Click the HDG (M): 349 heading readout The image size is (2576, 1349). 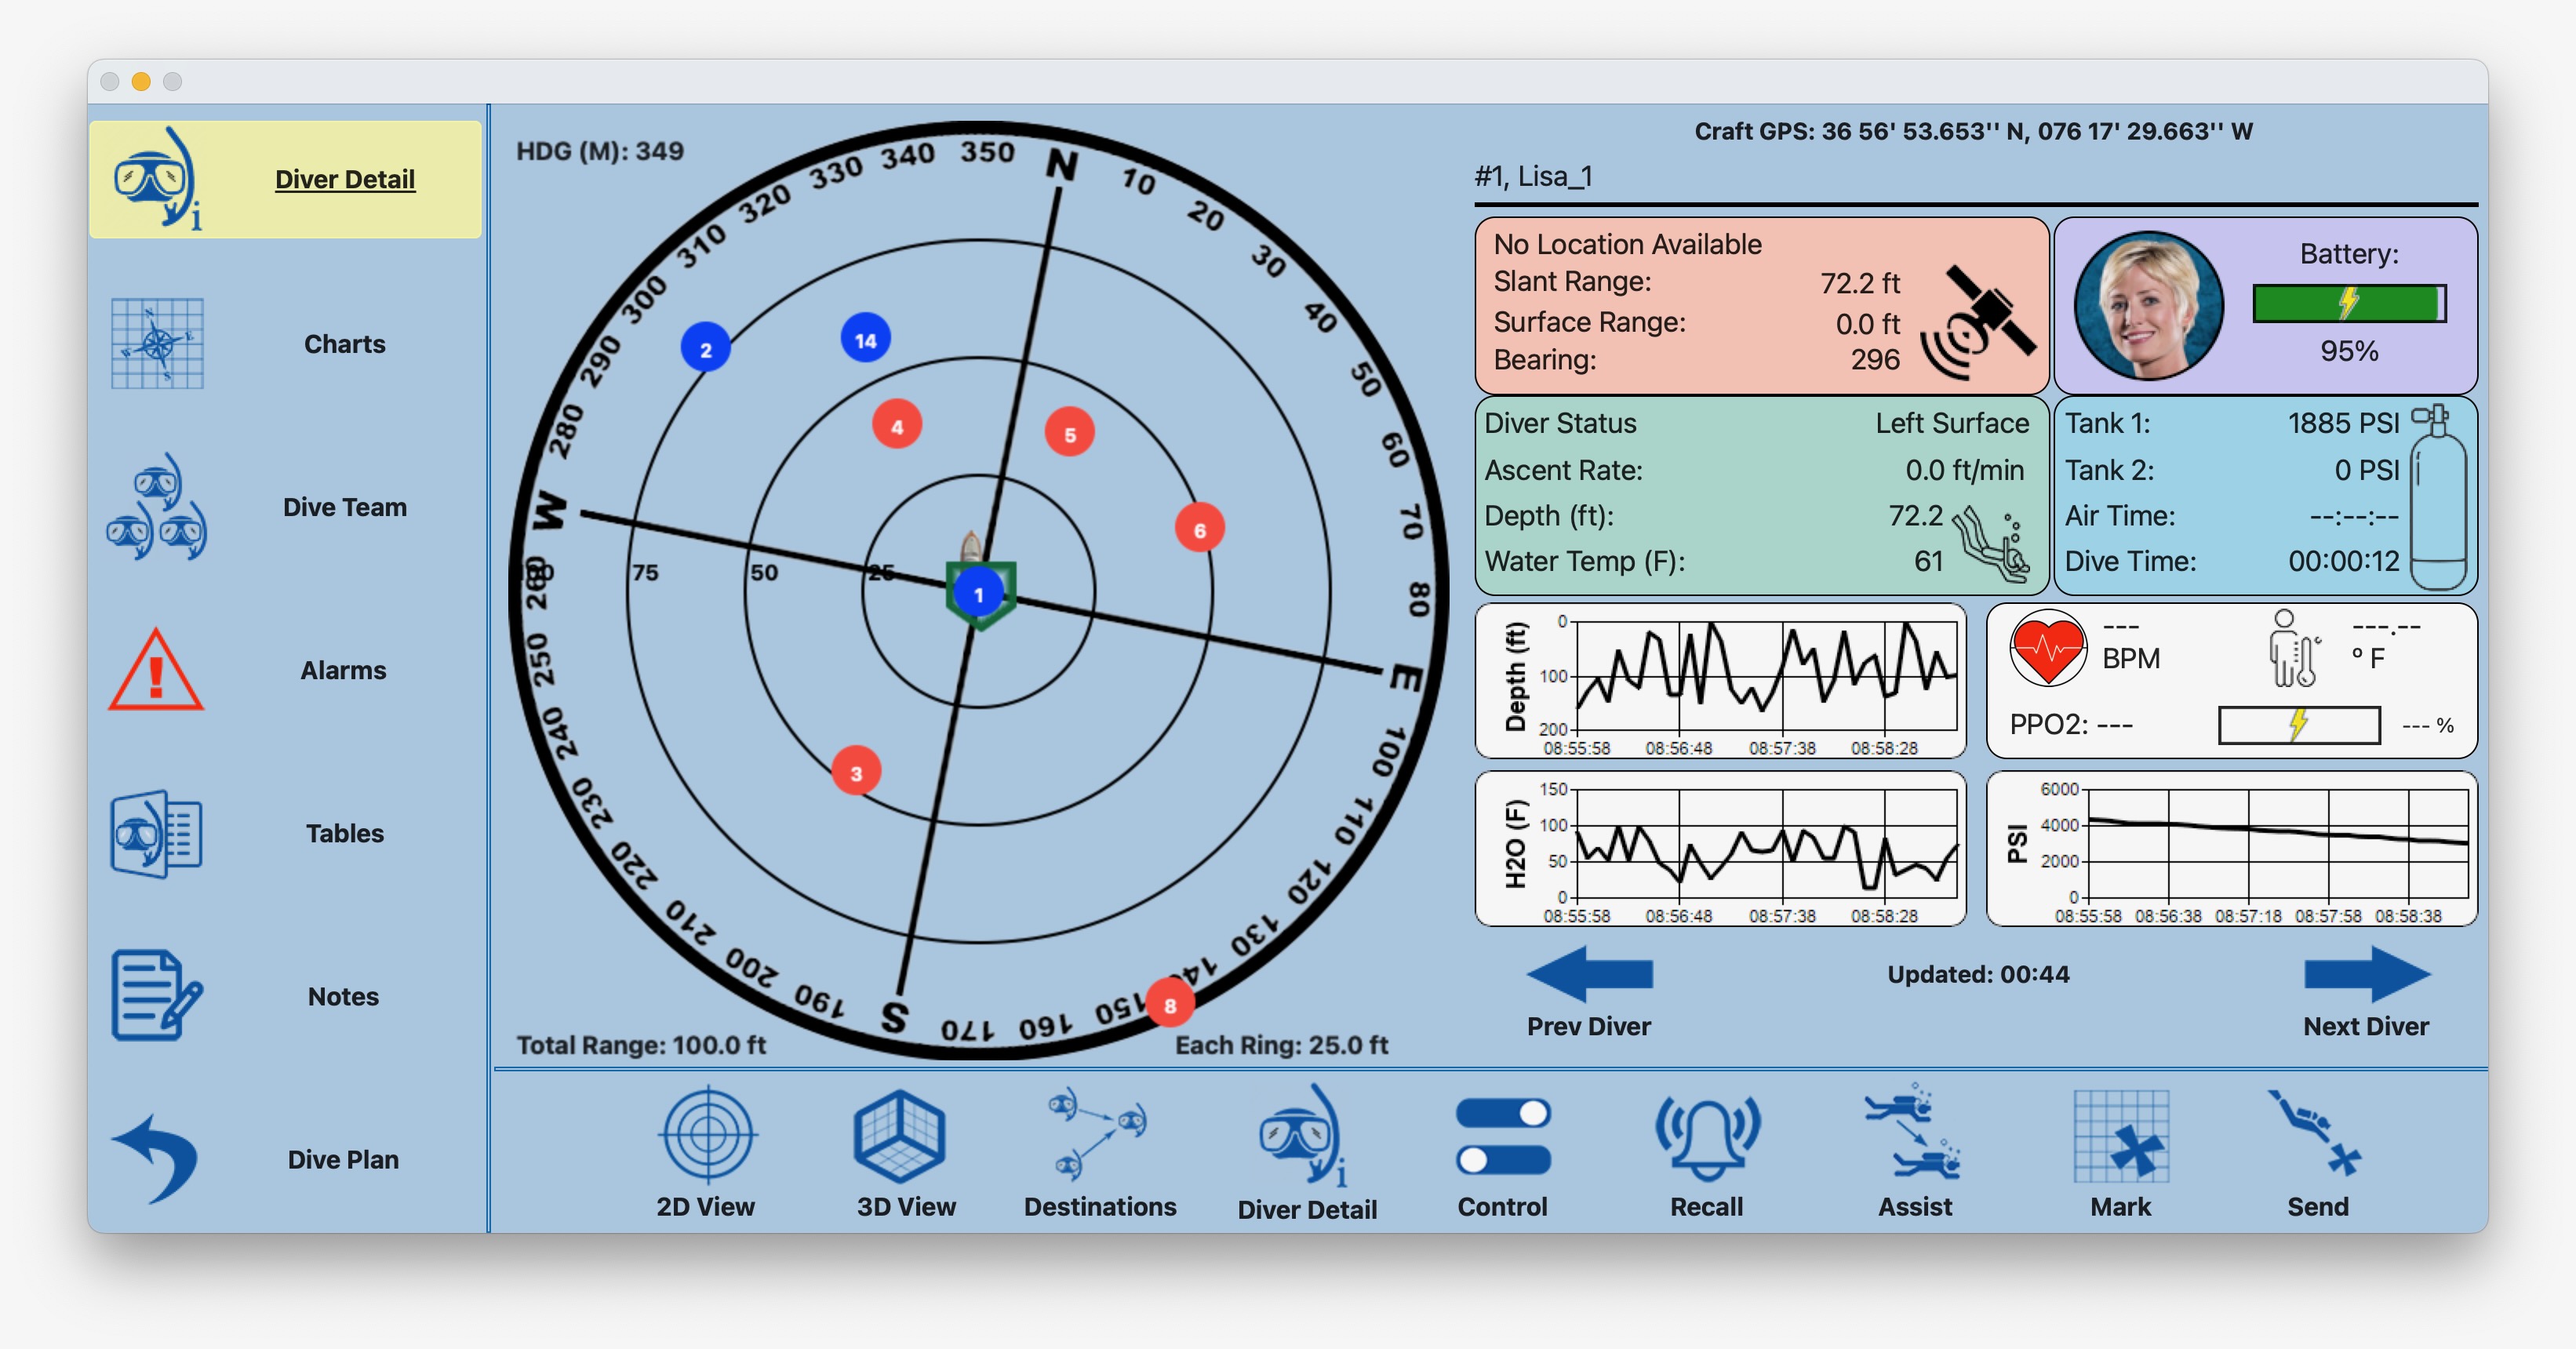click(x=599, y=151)
